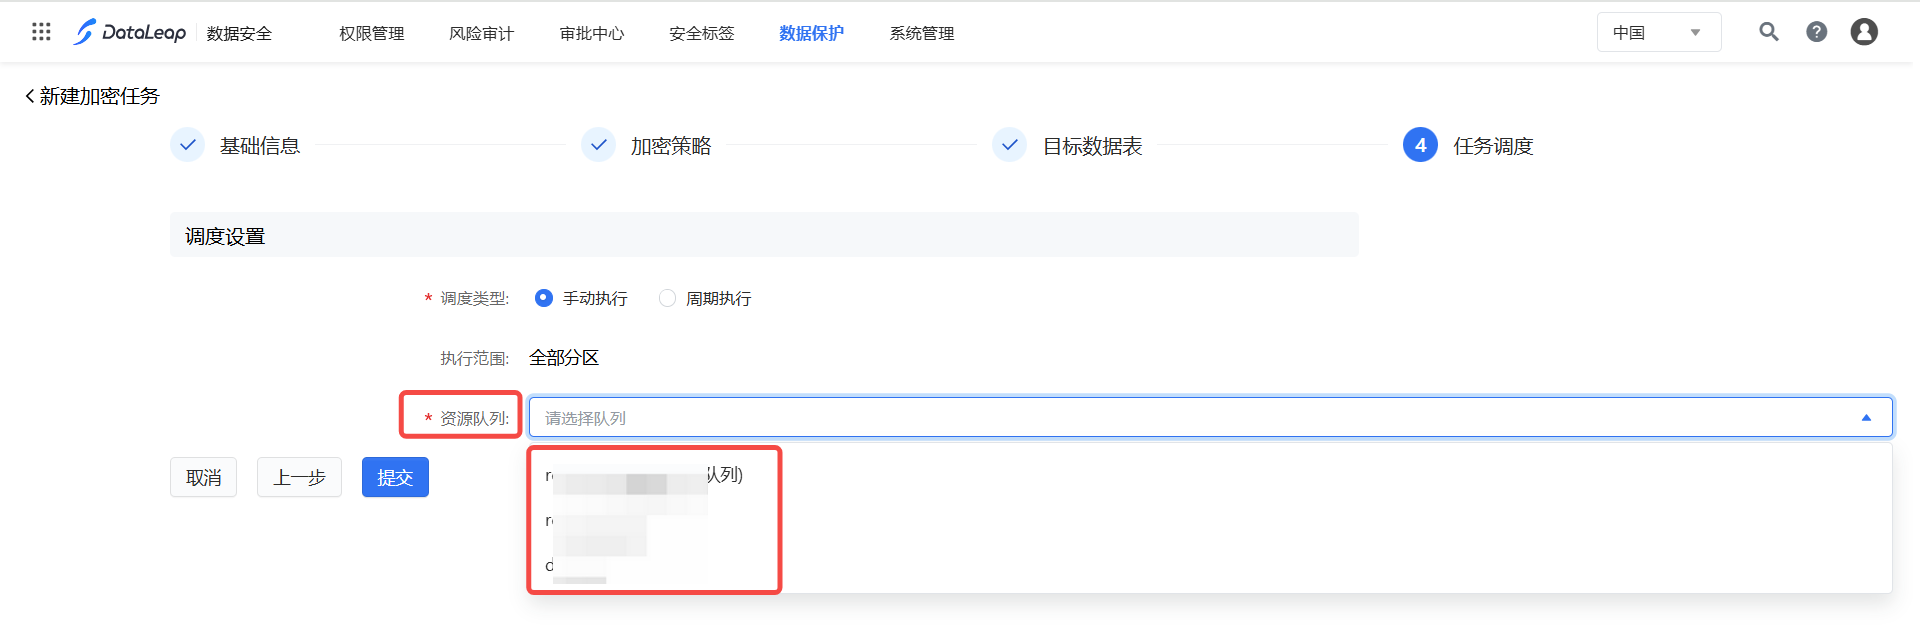Click the DataLeap logo
1920x643 pixels.
coord(130,32)
